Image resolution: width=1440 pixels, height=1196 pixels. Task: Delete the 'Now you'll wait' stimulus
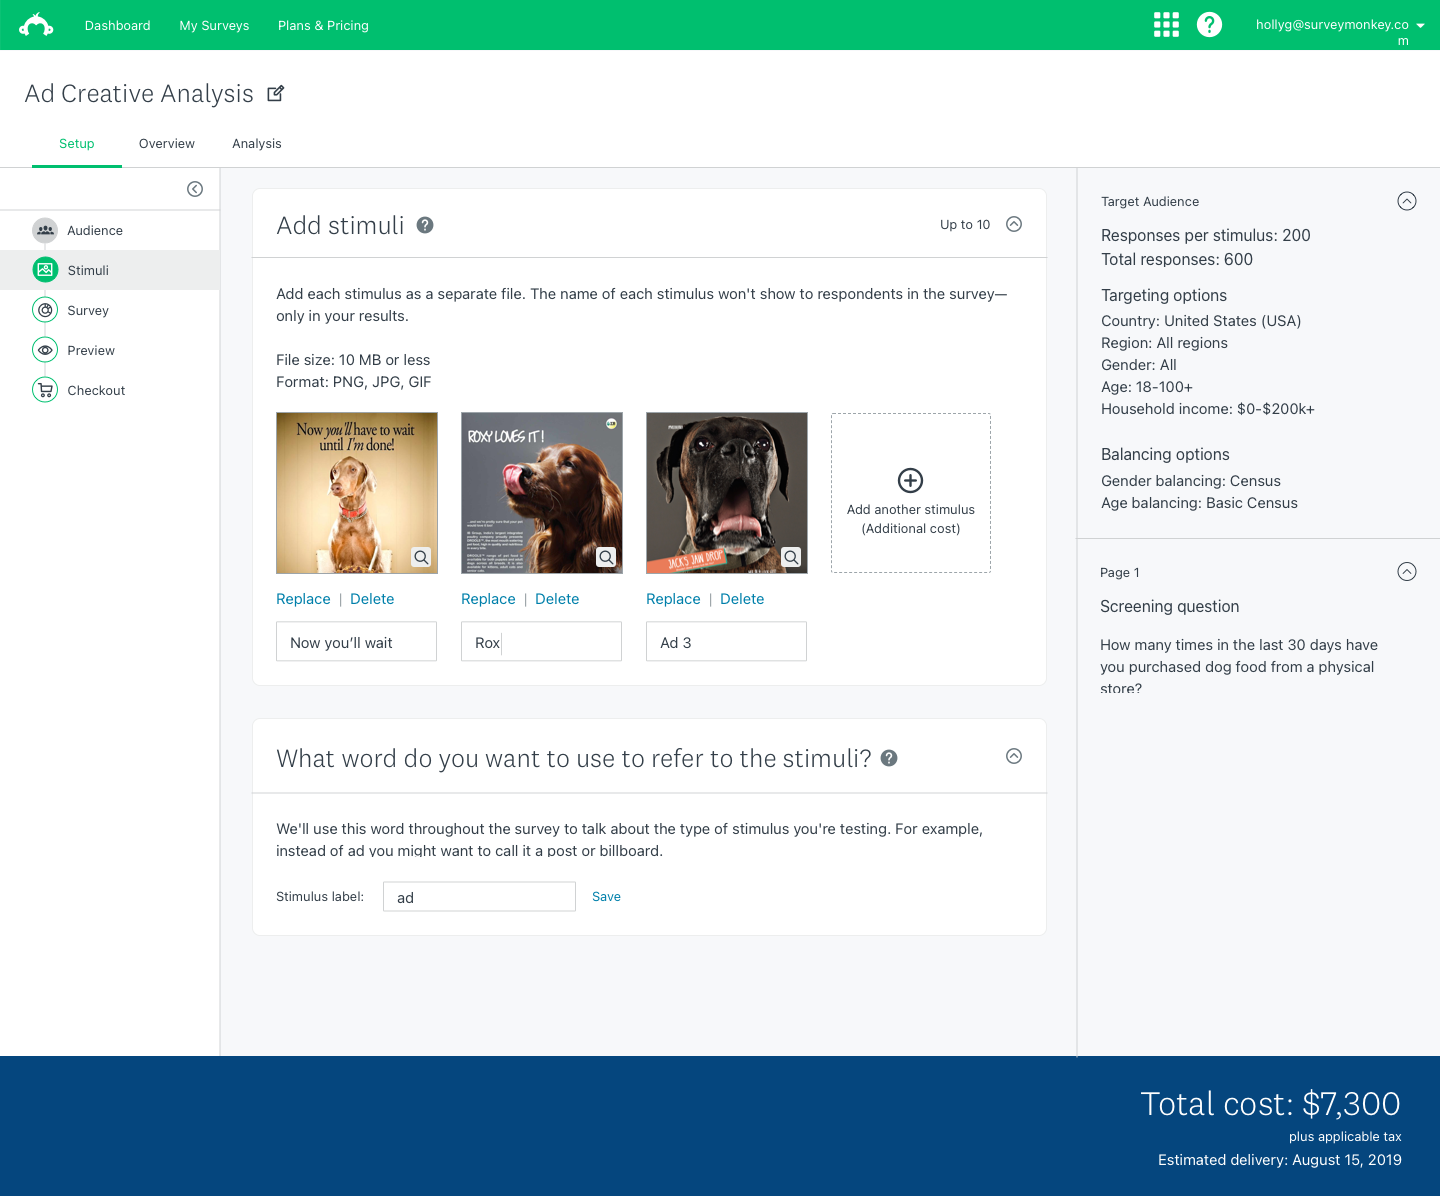[x=372, y=599]
